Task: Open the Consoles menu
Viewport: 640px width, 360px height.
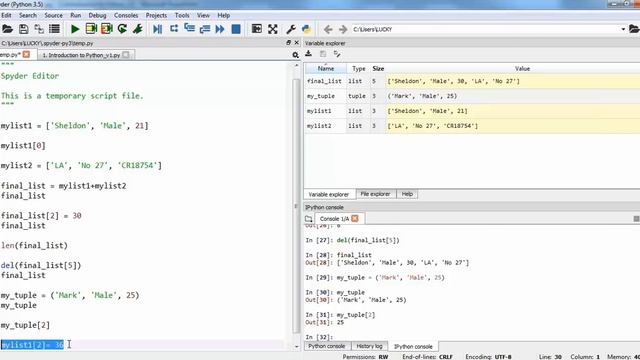Action: point(126,15)
